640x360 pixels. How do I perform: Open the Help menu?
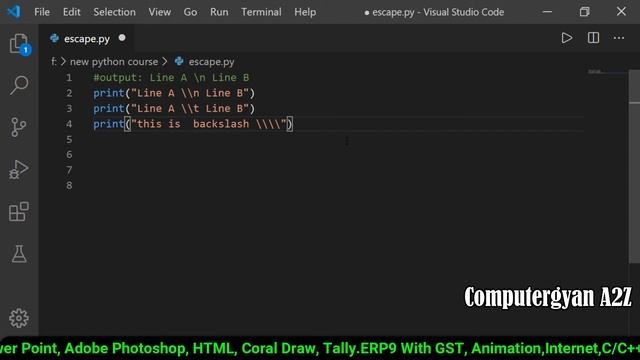coord(305,12)
